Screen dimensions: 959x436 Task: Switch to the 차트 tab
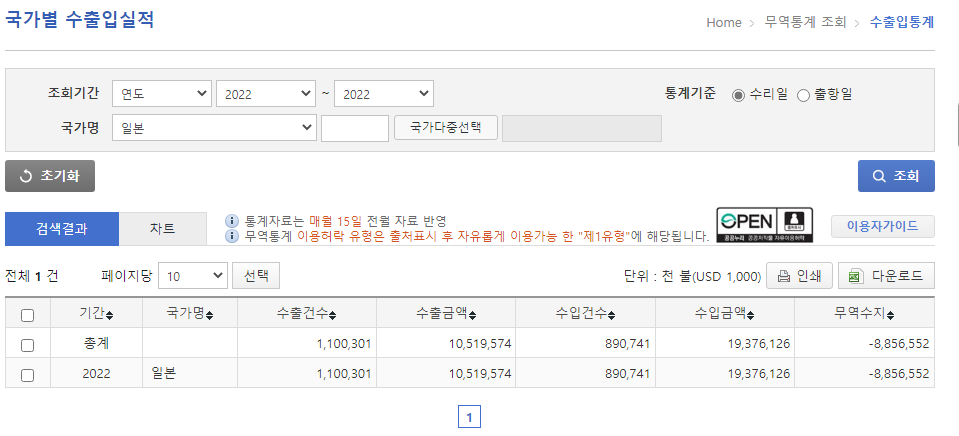pos(162,228)
